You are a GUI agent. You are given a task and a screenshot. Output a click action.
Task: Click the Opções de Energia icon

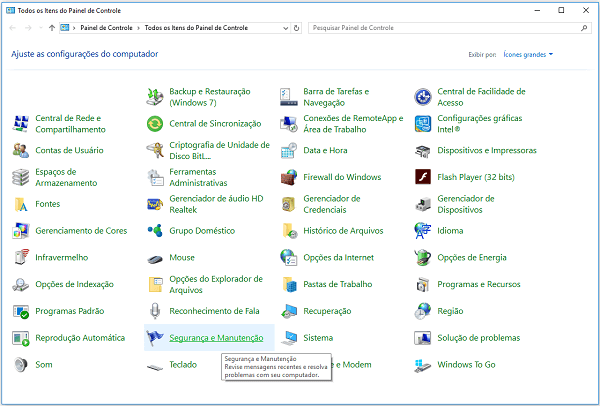click(423, 258)
